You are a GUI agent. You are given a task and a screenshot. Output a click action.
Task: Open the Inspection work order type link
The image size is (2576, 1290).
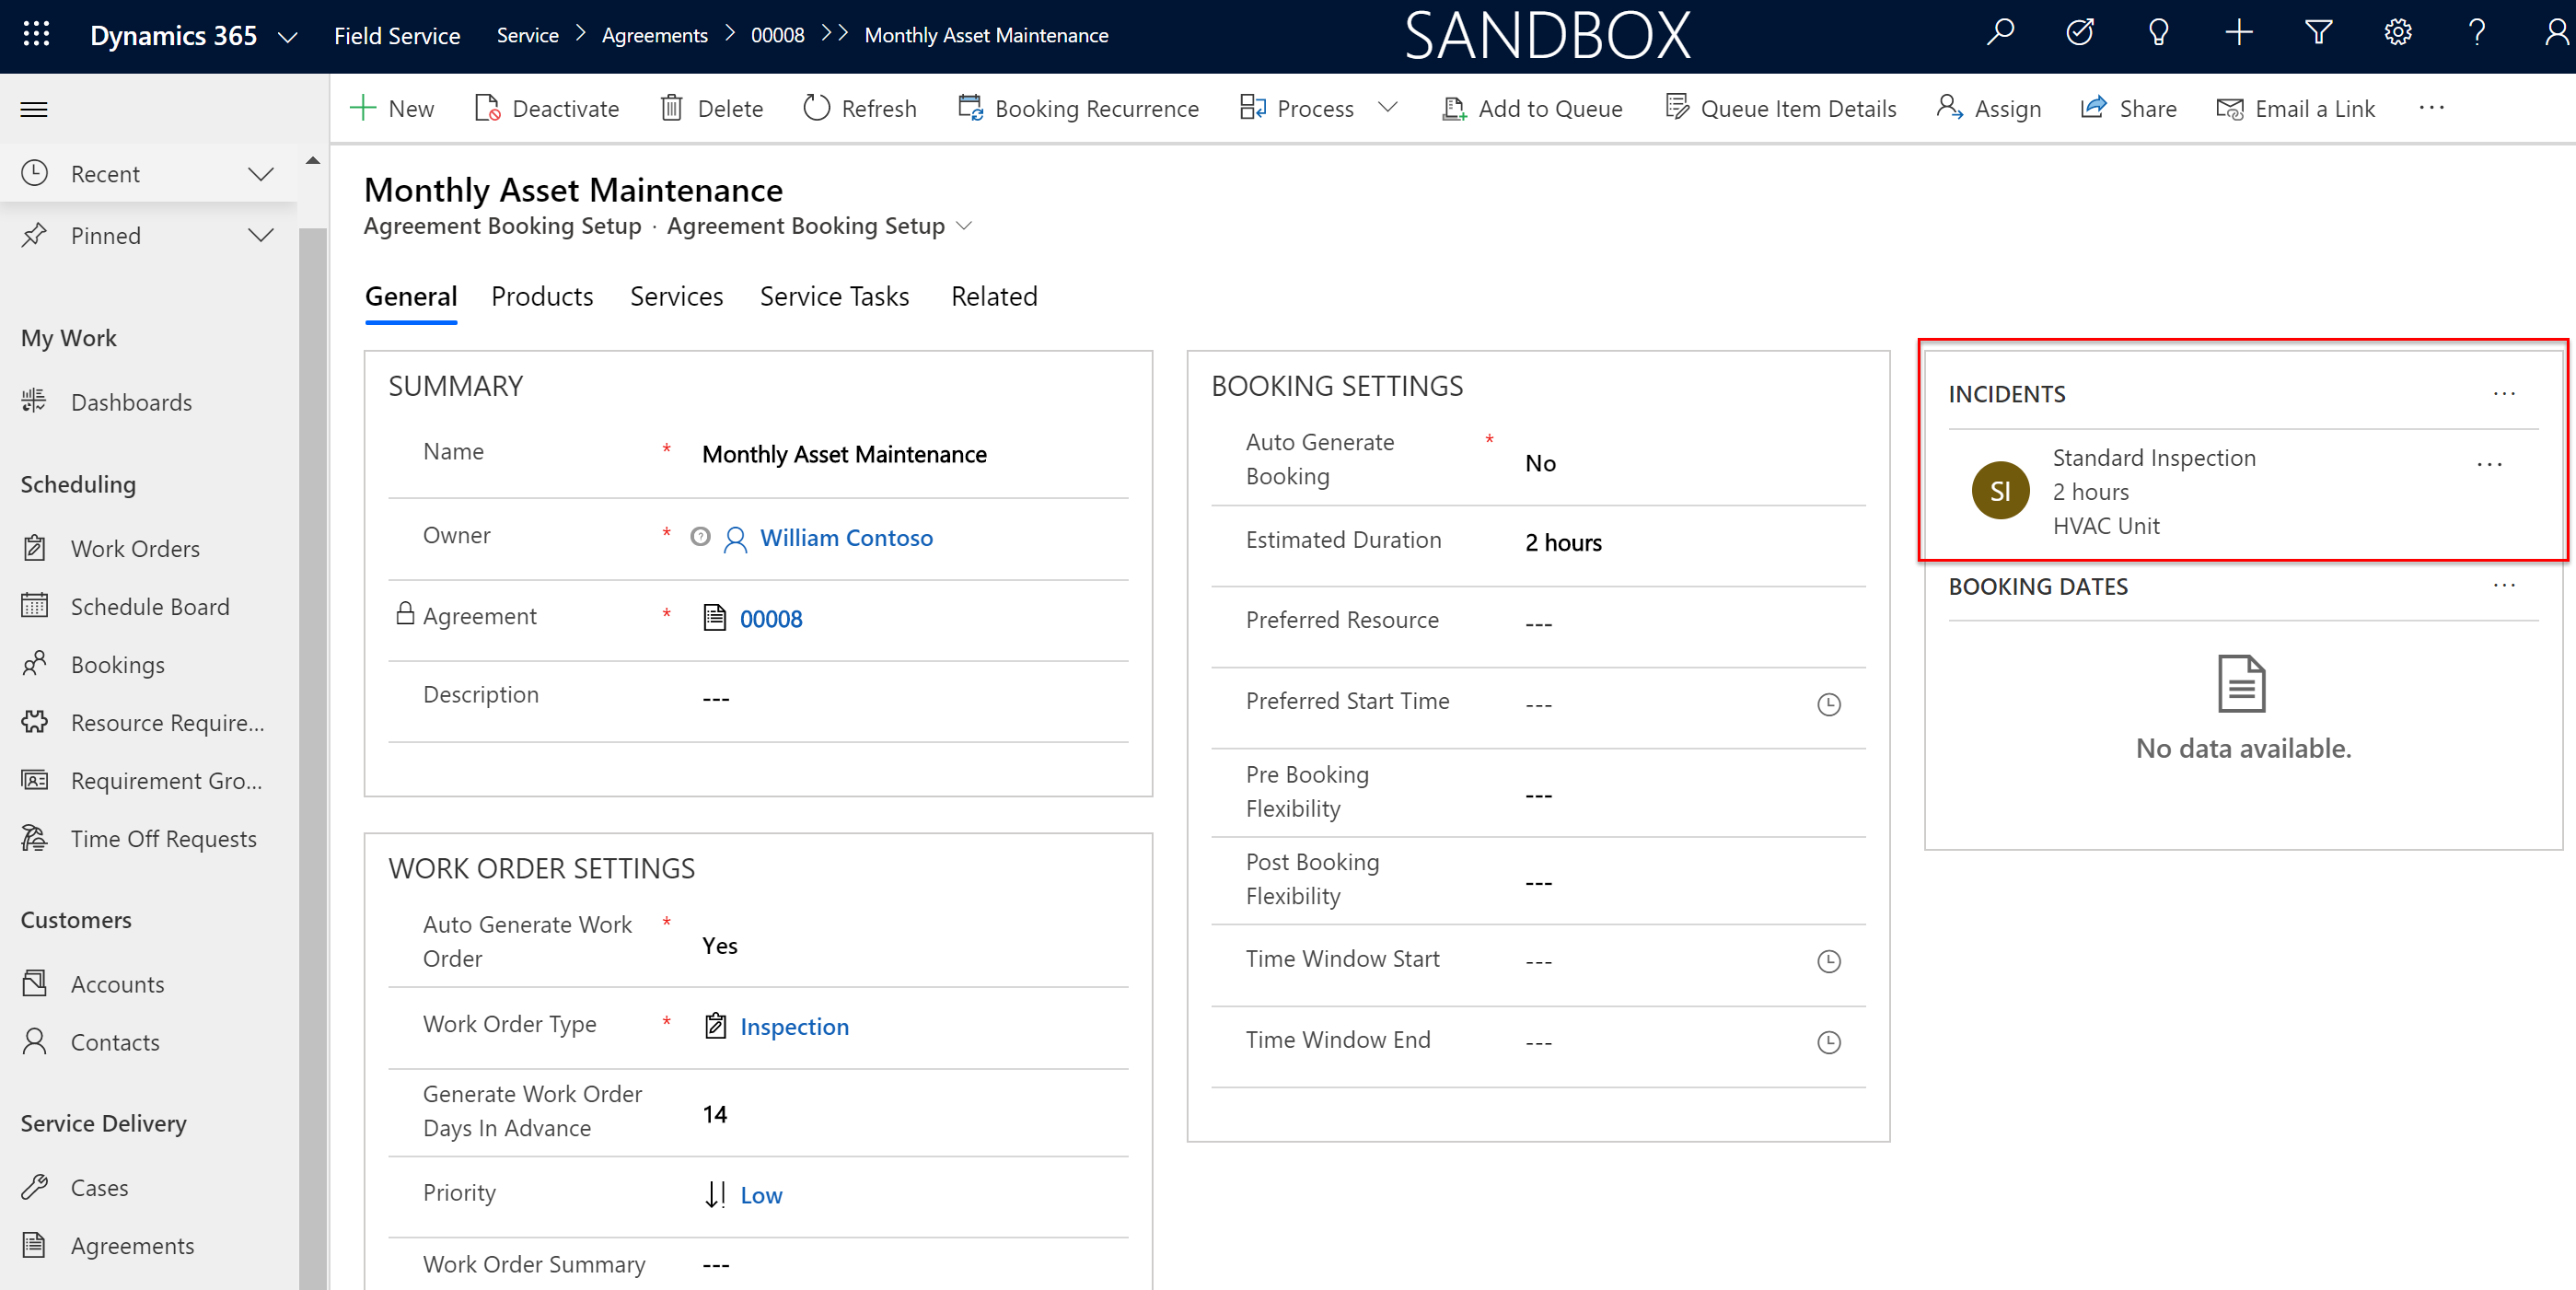[x=794, y=1027]
